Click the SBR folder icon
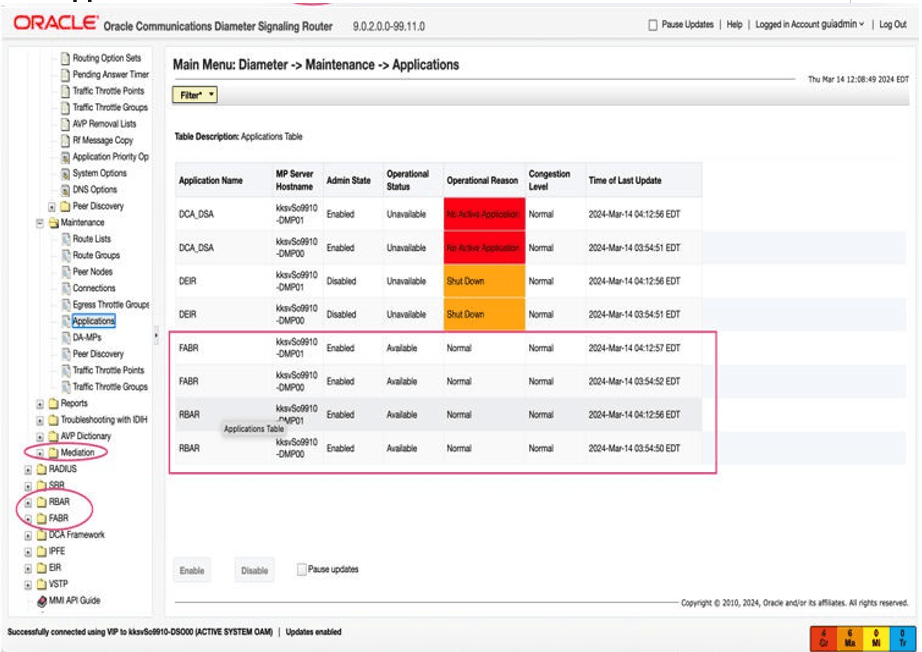 (42, 486)
